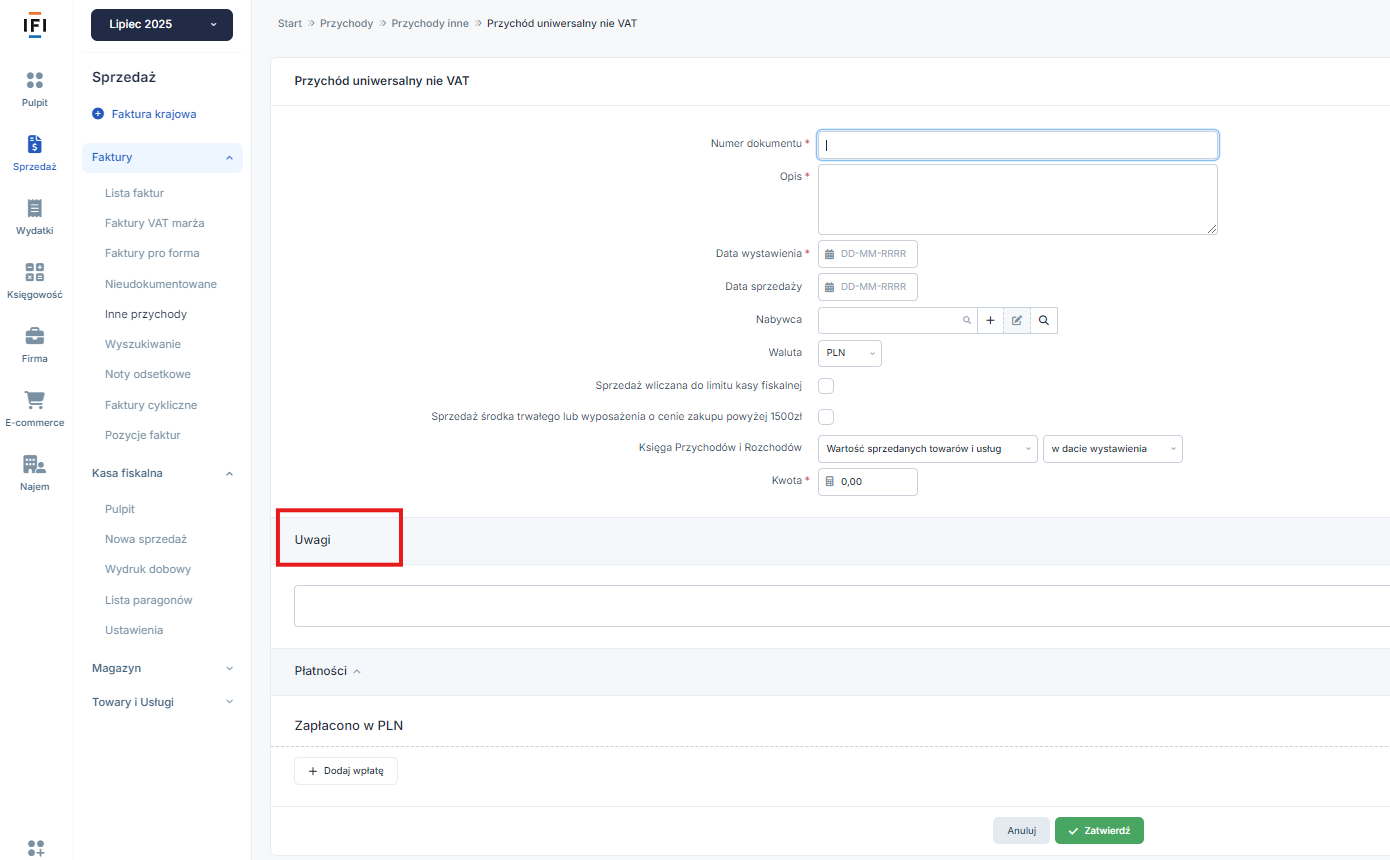
Task: Open Faktury cykliczne menu item
Action: point(151,405)
